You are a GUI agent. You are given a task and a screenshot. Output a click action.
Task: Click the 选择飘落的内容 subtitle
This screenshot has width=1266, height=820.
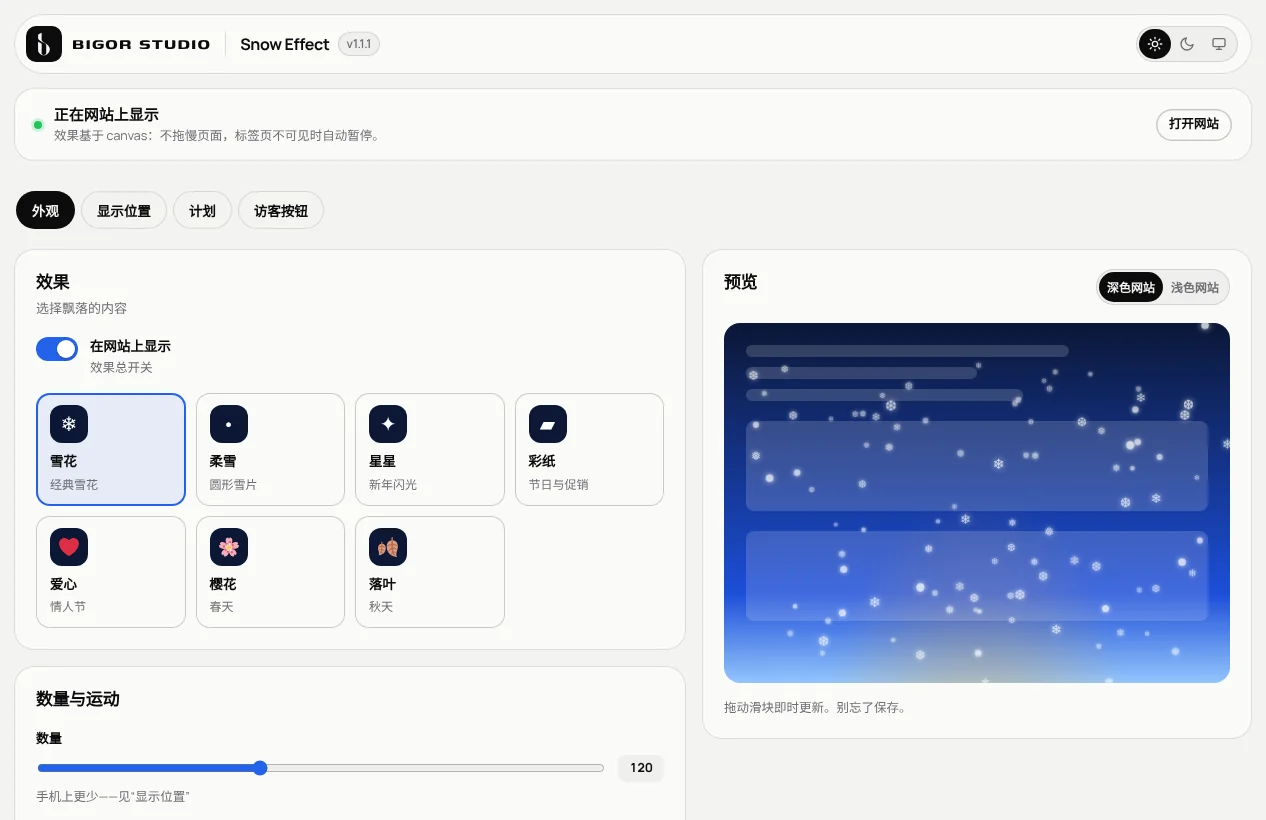pos(81,308)
